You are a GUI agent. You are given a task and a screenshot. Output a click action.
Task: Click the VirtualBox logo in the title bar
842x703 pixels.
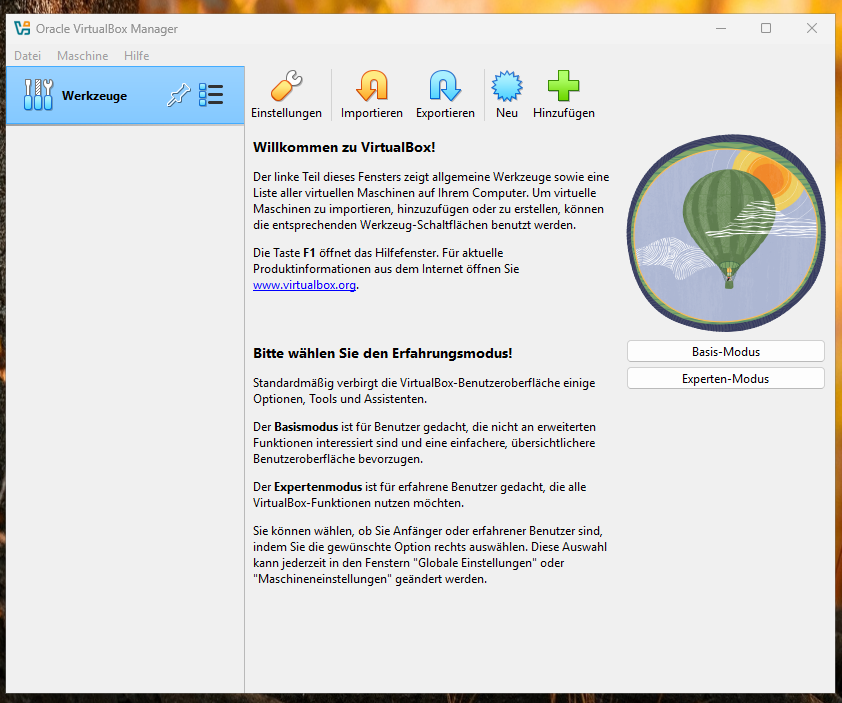22,28
